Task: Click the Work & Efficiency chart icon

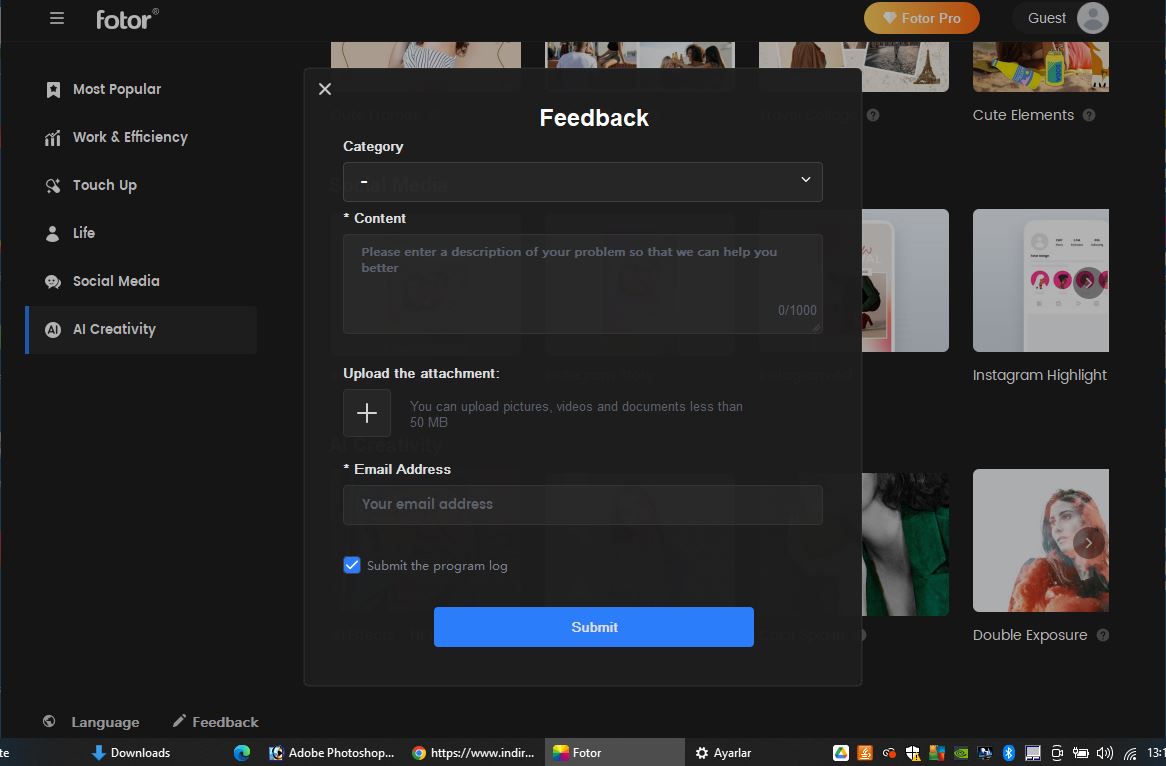Action: [x=53, y=138]
